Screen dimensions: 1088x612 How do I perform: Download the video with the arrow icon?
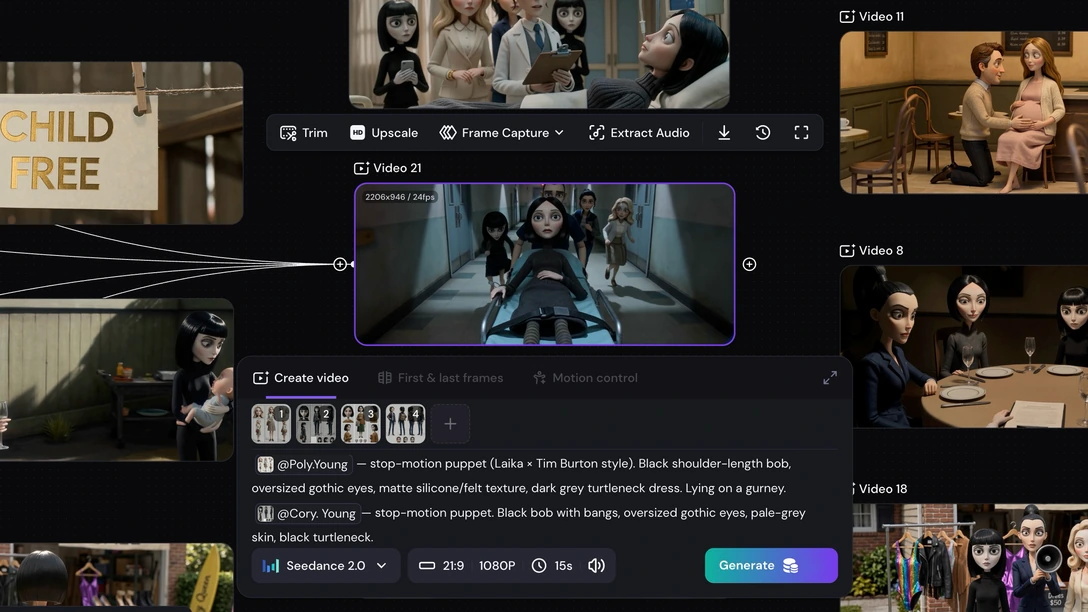click(x=724, y=133)
